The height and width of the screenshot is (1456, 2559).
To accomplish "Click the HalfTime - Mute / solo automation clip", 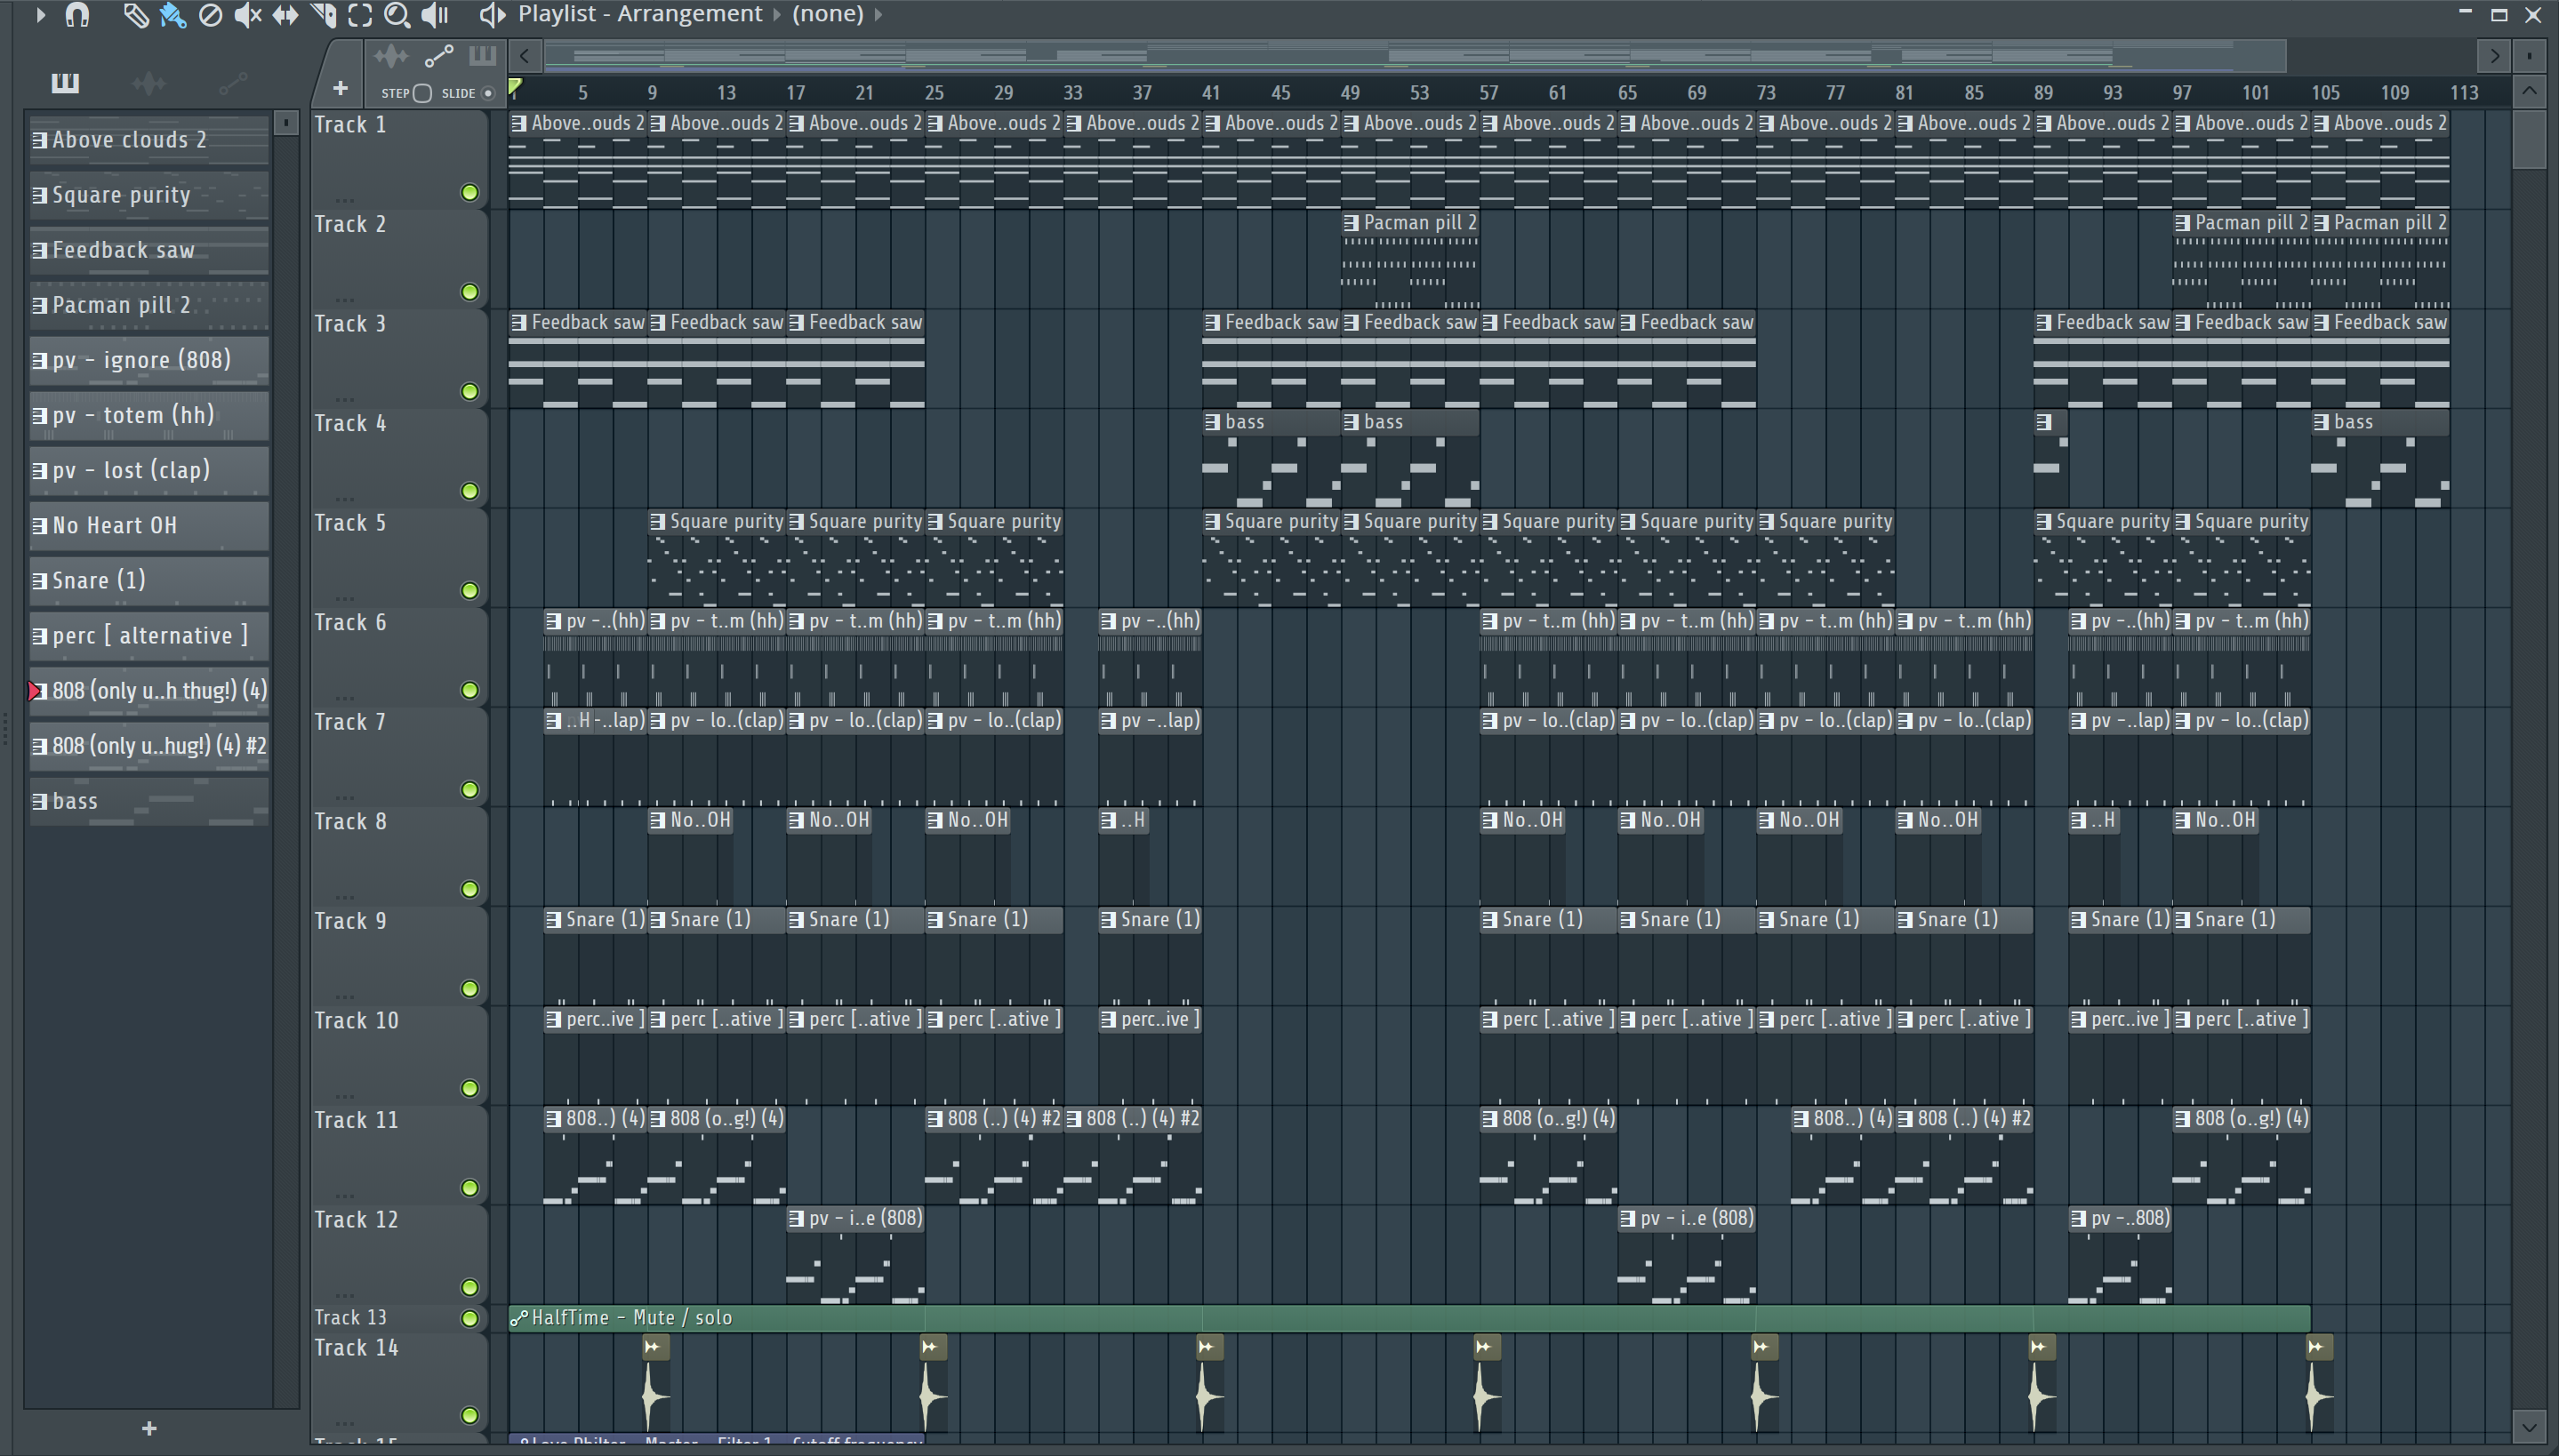I will 1409,1318.
